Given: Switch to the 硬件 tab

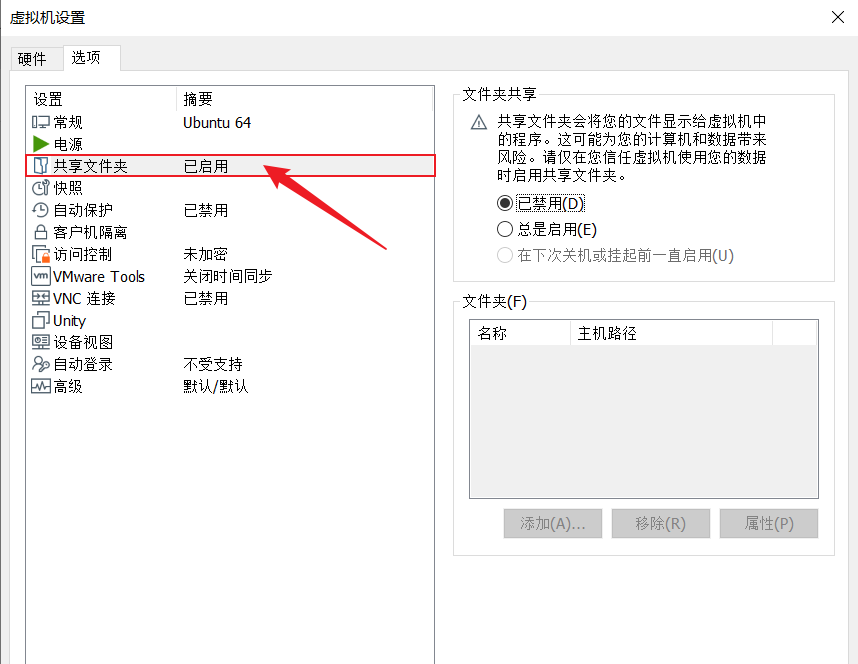Looking at the screenshot, I should coord(32,59).
